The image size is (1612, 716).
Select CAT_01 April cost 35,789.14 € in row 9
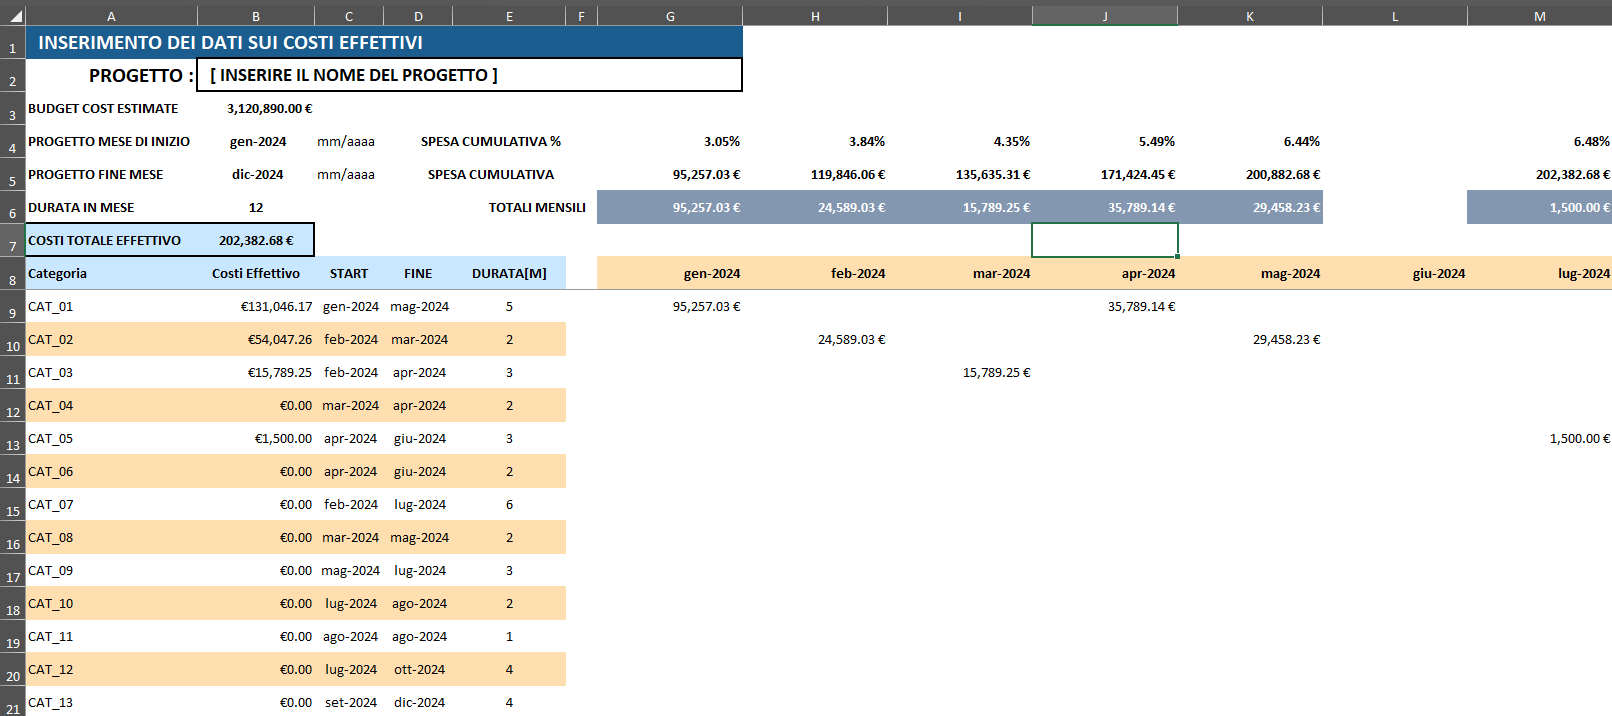tap(1141, 307)
